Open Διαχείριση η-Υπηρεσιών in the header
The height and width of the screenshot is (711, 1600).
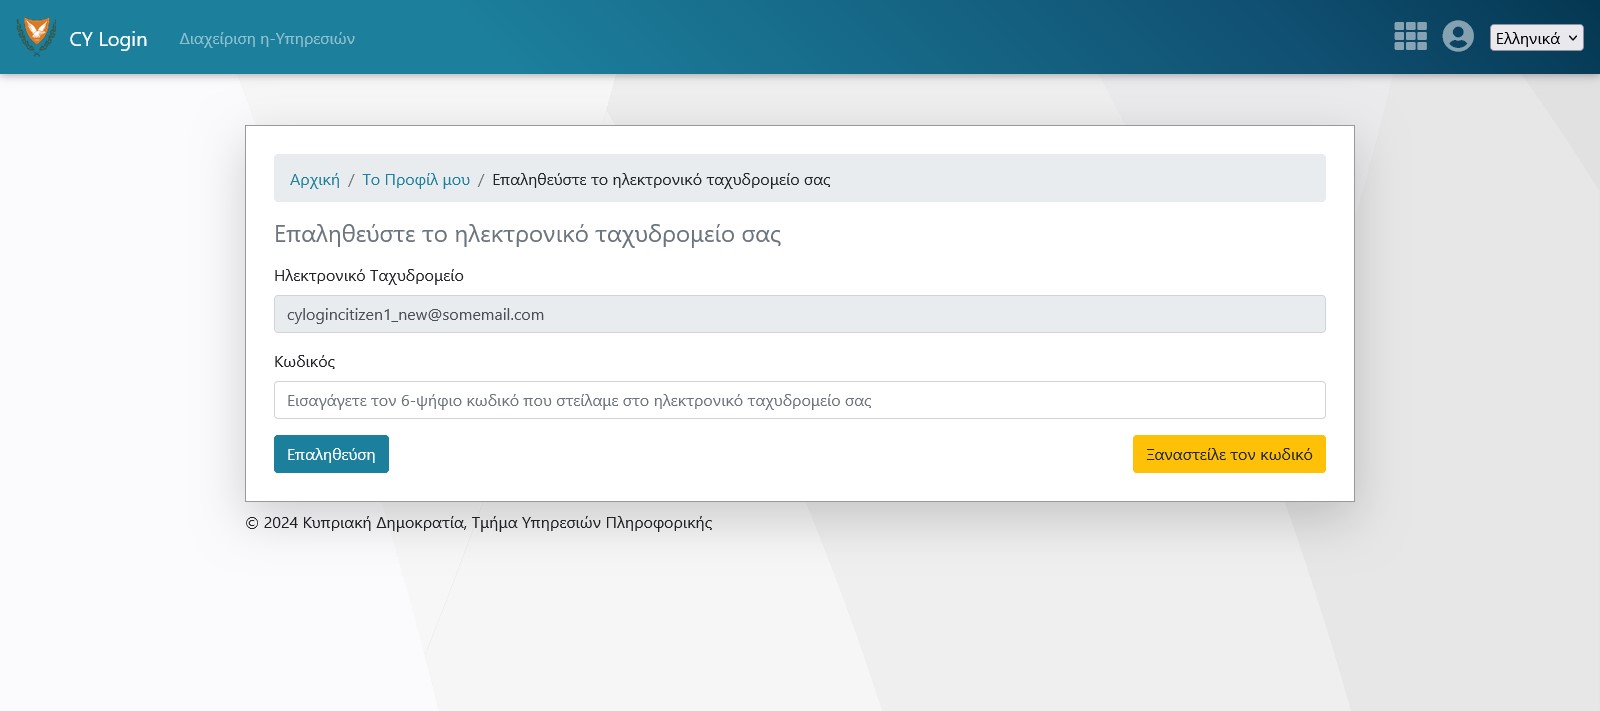pyautogui.click(x=267, y=39)
